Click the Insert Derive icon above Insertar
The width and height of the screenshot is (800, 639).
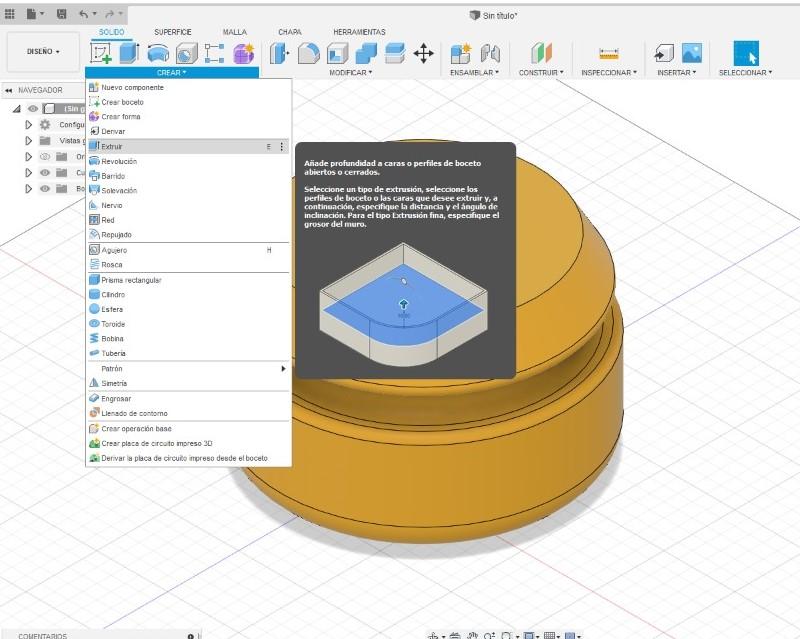point(664,53)
